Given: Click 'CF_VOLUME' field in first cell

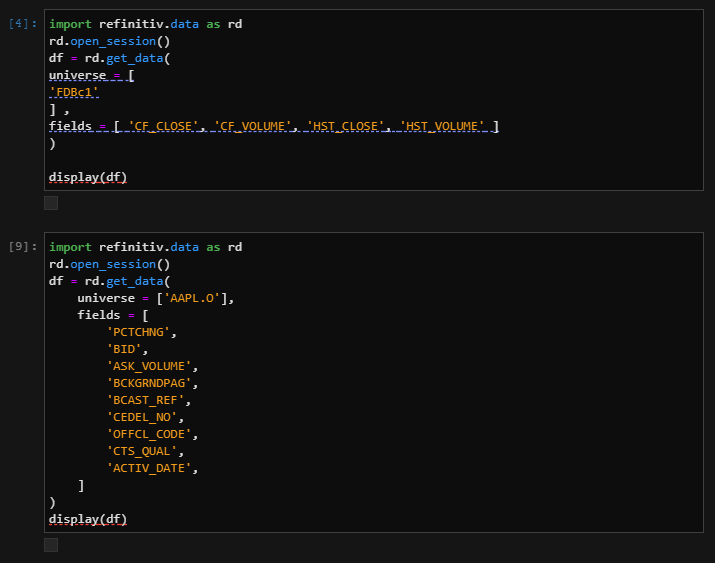Looking at the screenshot, I should 252,126.
